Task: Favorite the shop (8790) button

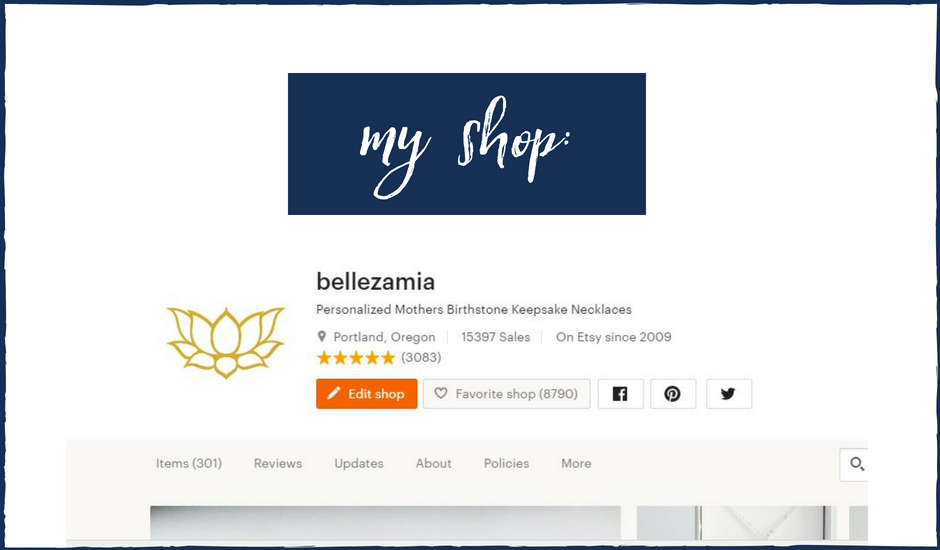Action: [507, 394]
